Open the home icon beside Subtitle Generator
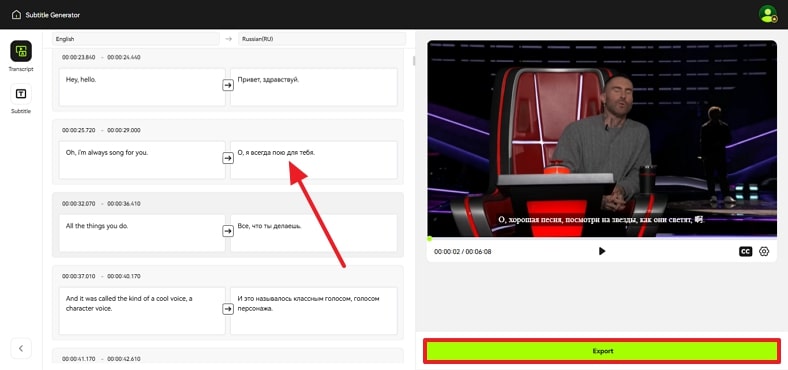The height and width of the screenshot is (370, 788). [17, 15]
